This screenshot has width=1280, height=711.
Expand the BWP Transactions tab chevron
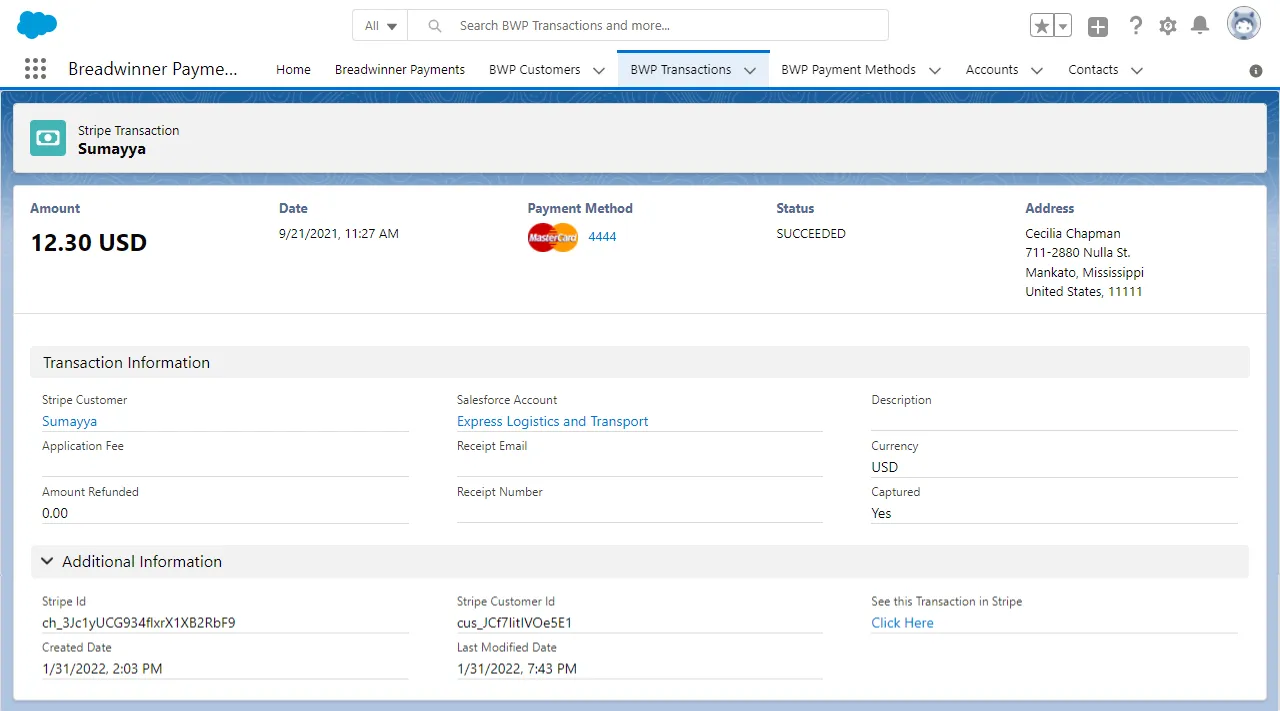click(750, 70)
